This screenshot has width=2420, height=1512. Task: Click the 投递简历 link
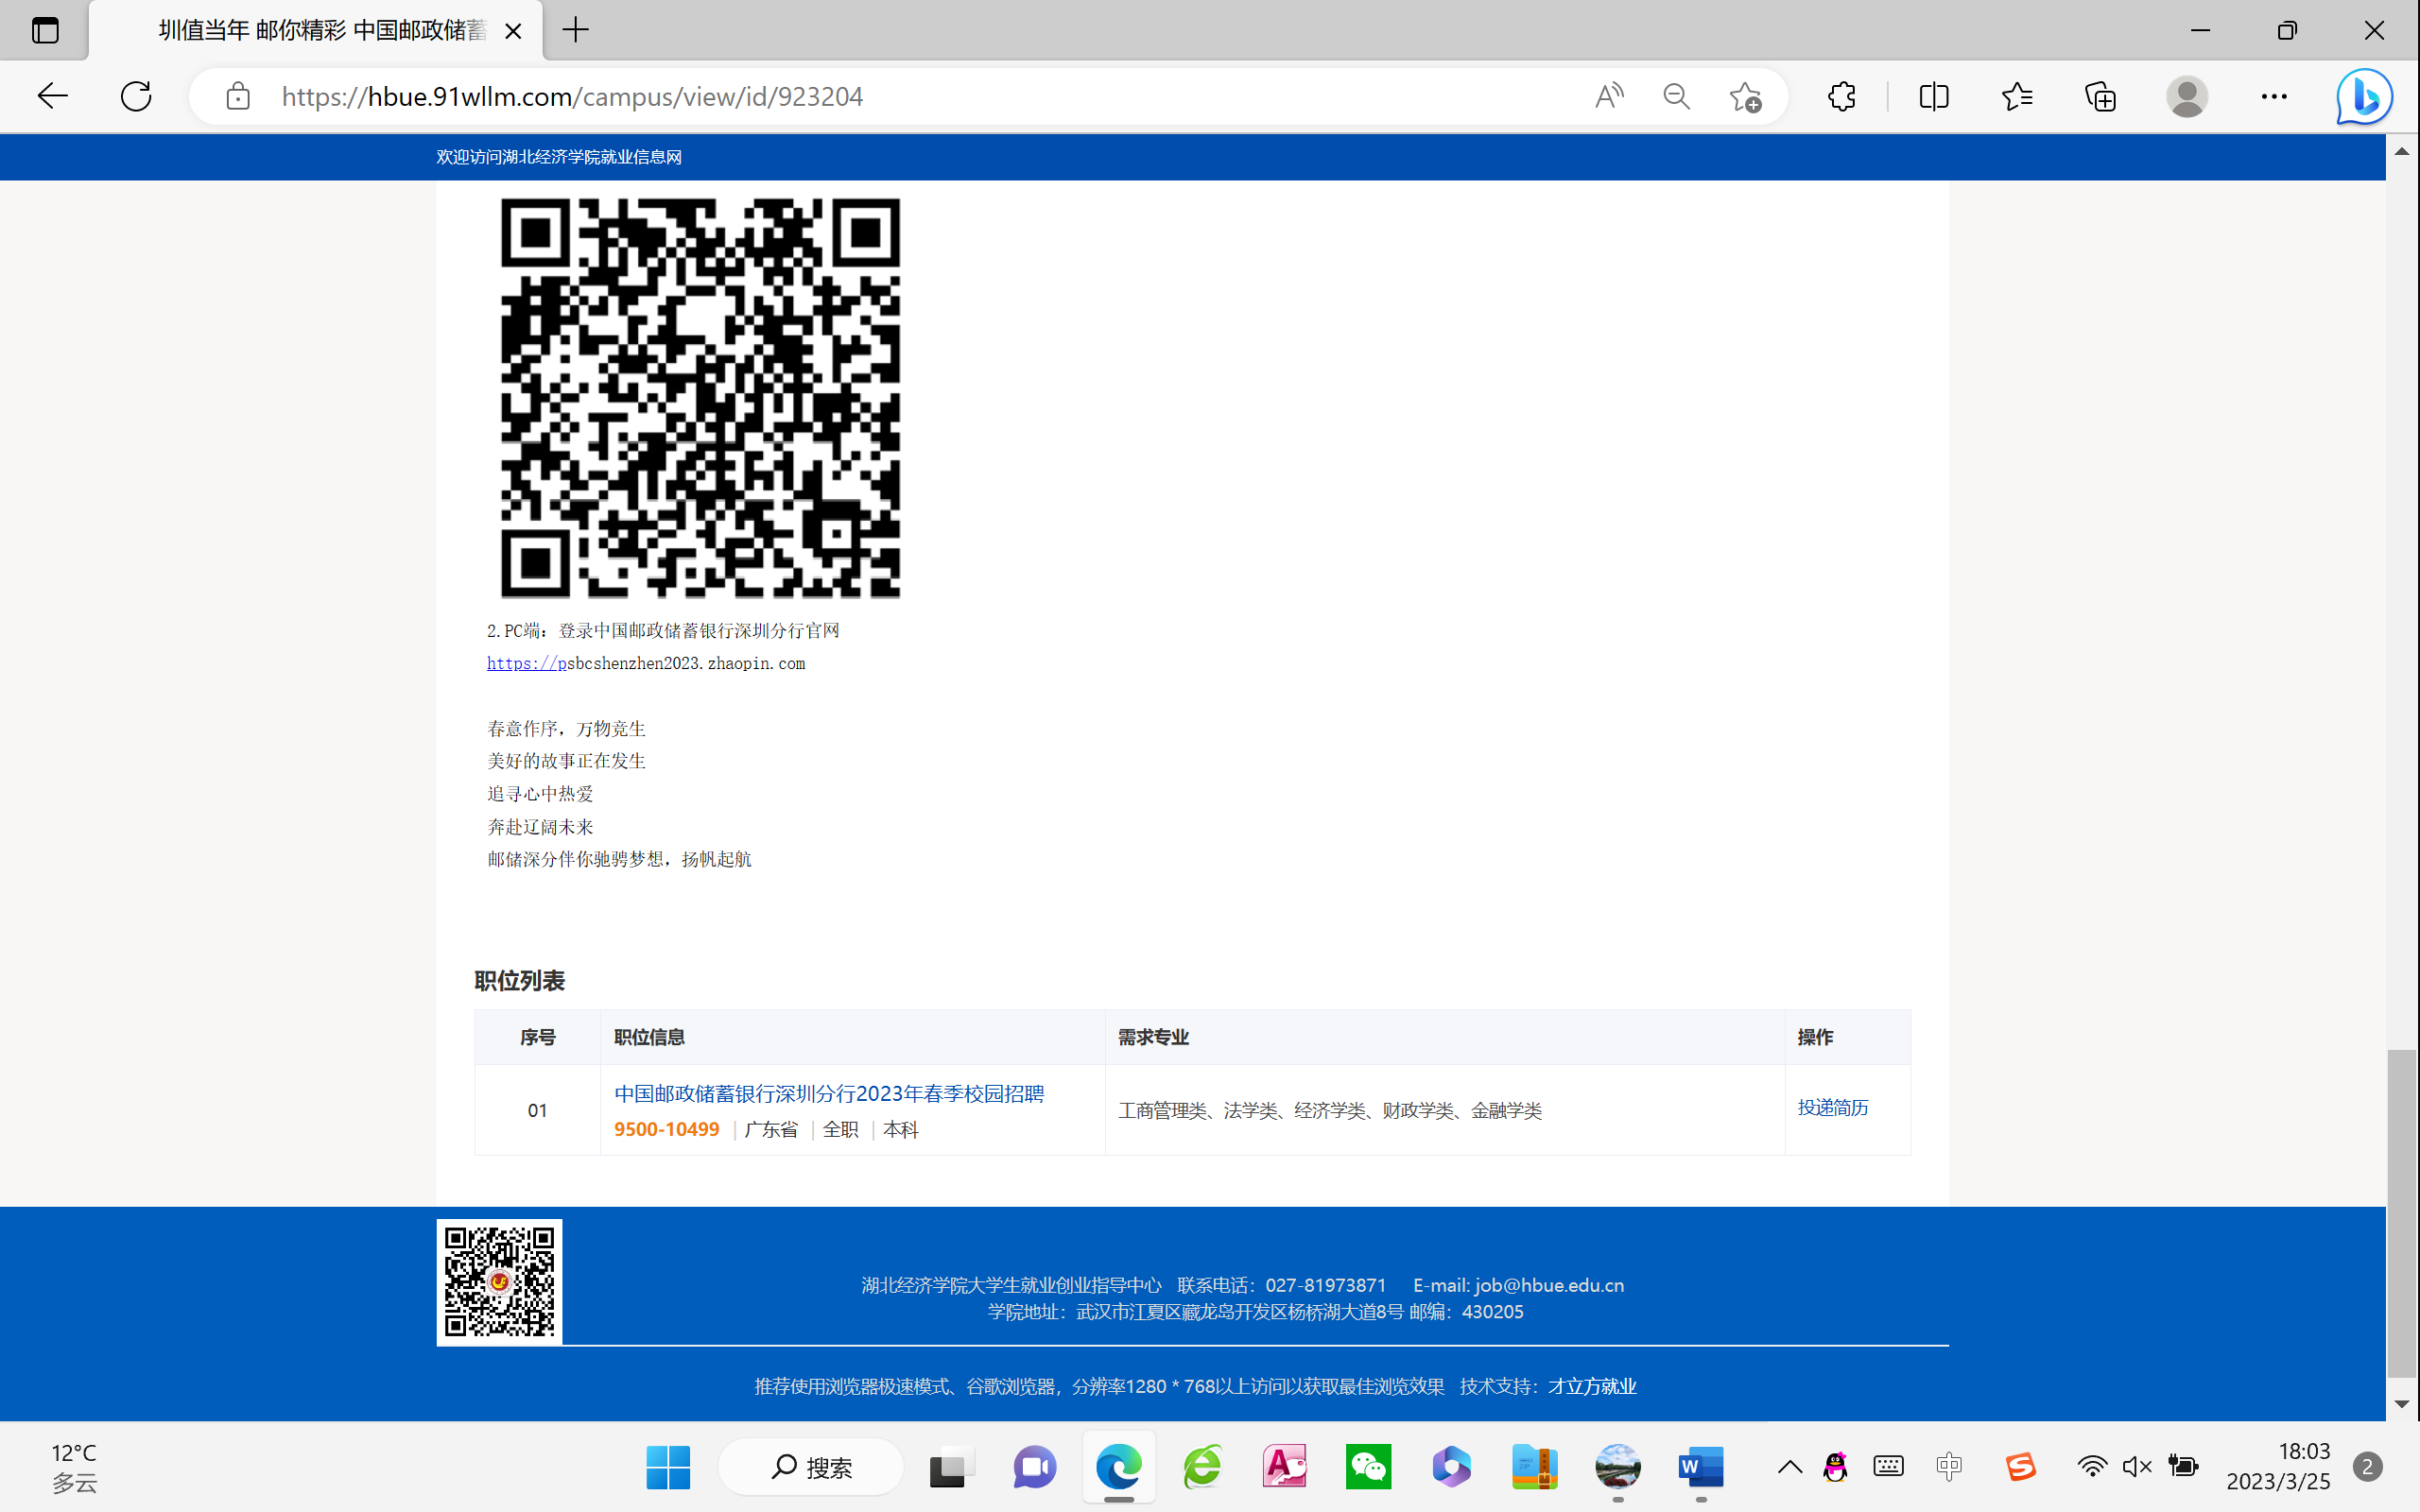pyautogui.click(x=1832, y=1107)
